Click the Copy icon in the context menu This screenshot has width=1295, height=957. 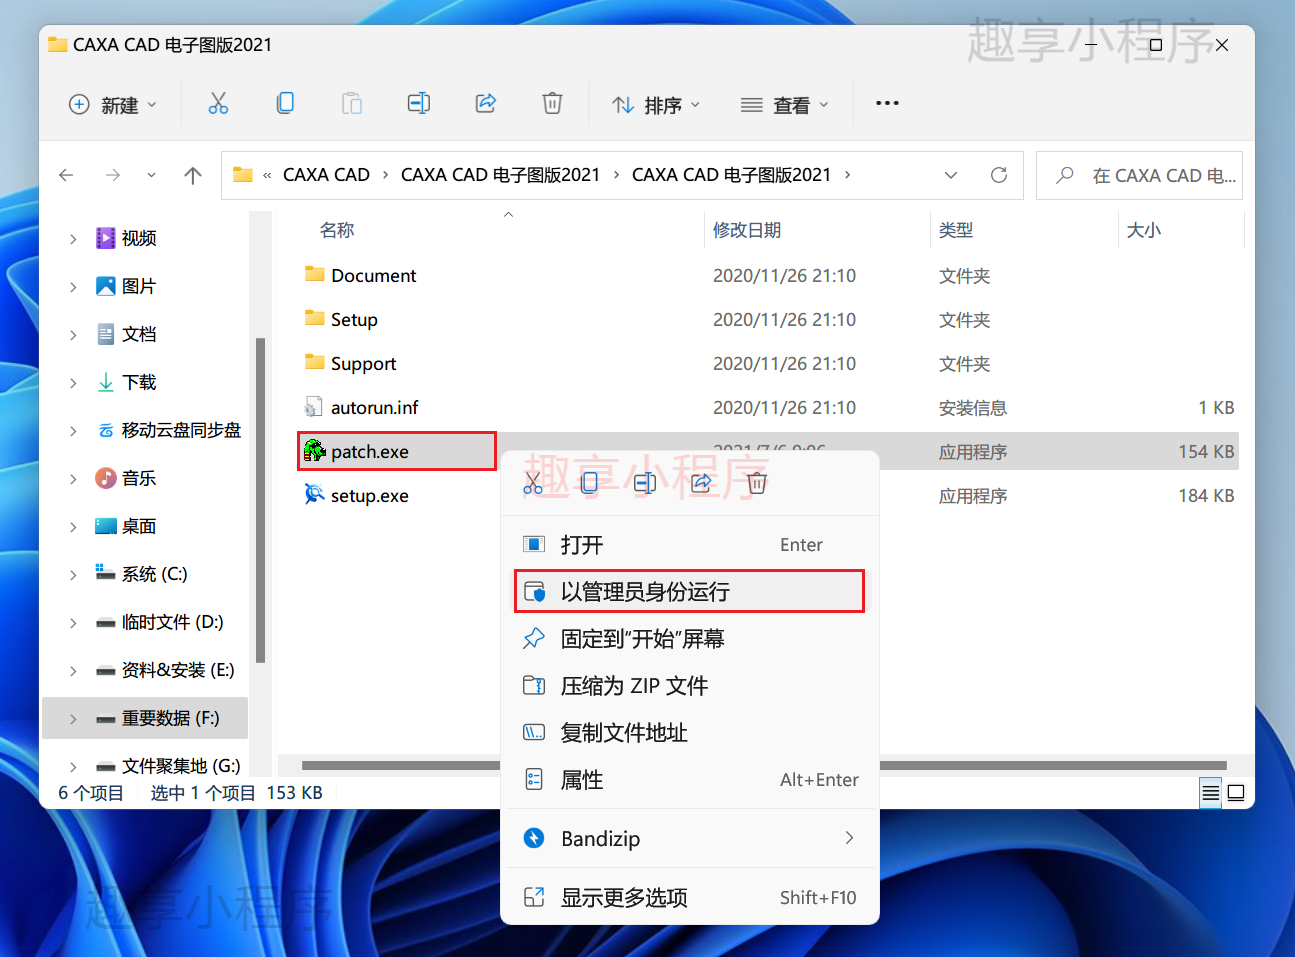tap(589, 483)
